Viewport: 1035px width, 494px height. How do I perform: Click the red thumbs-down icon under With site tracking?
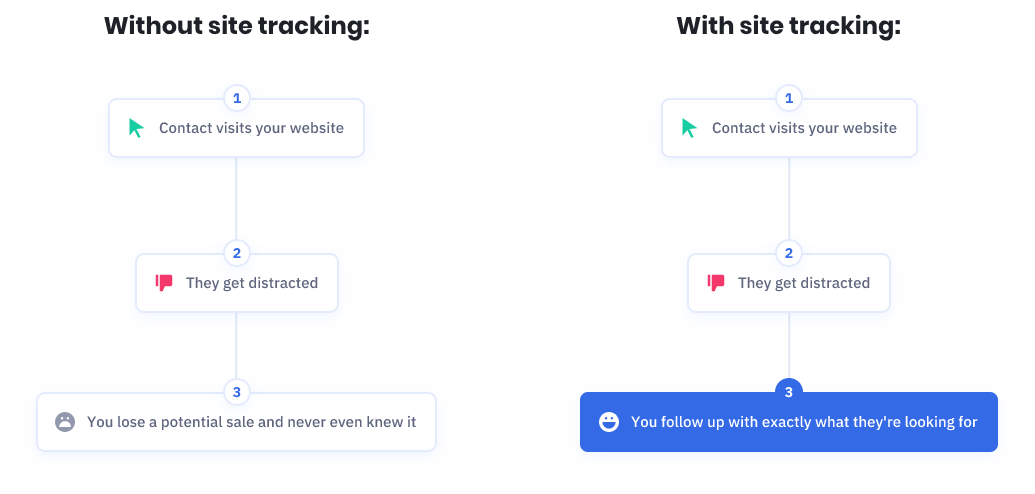tap(716, 283)
